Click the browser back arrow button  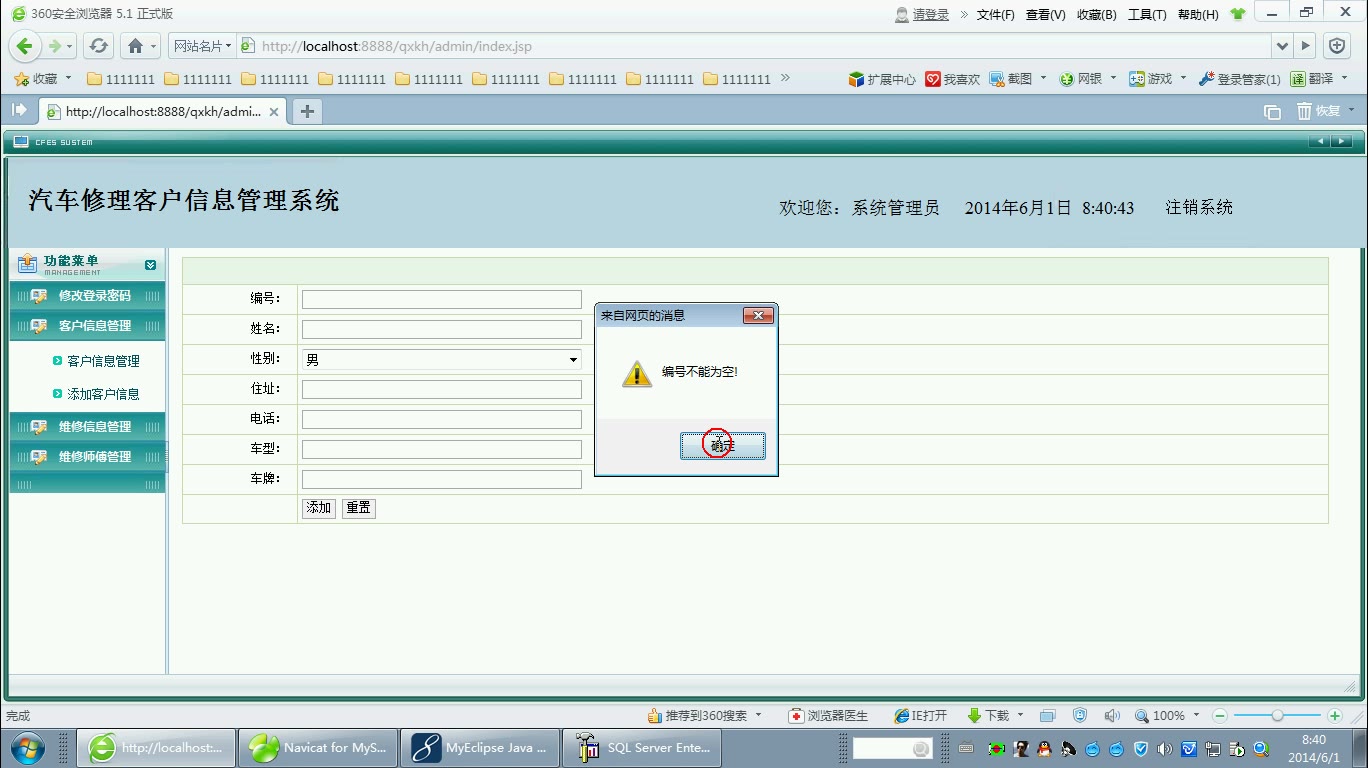click(x=25, y=46)
